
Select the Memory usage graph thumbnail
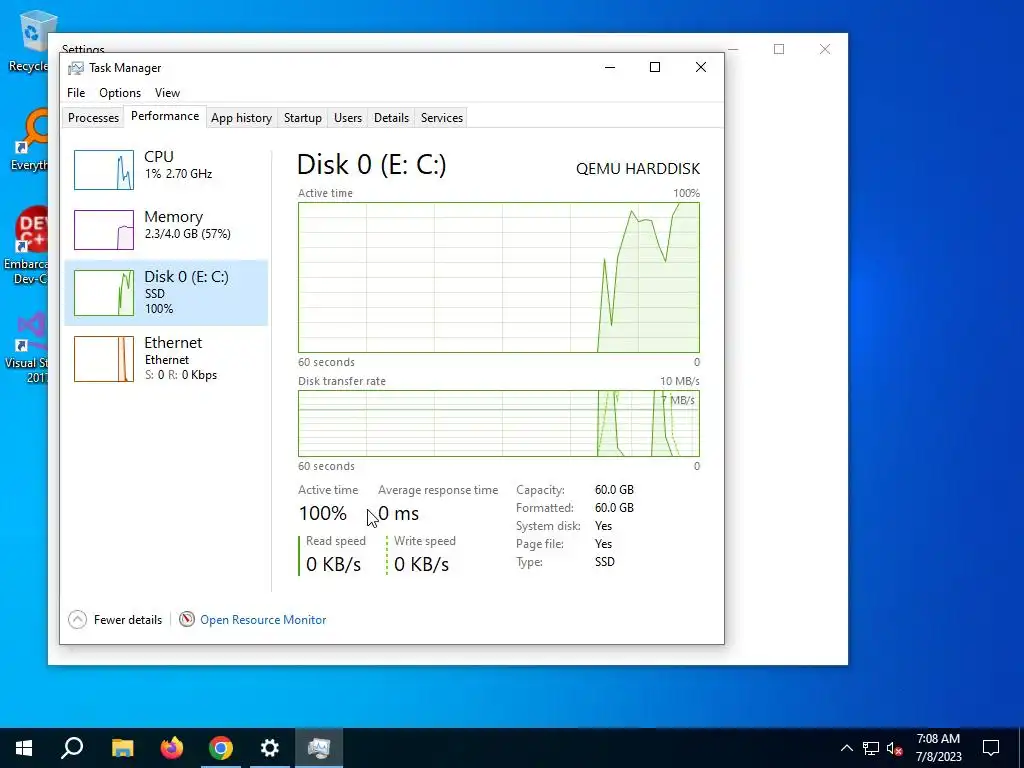tap(104, 230)
